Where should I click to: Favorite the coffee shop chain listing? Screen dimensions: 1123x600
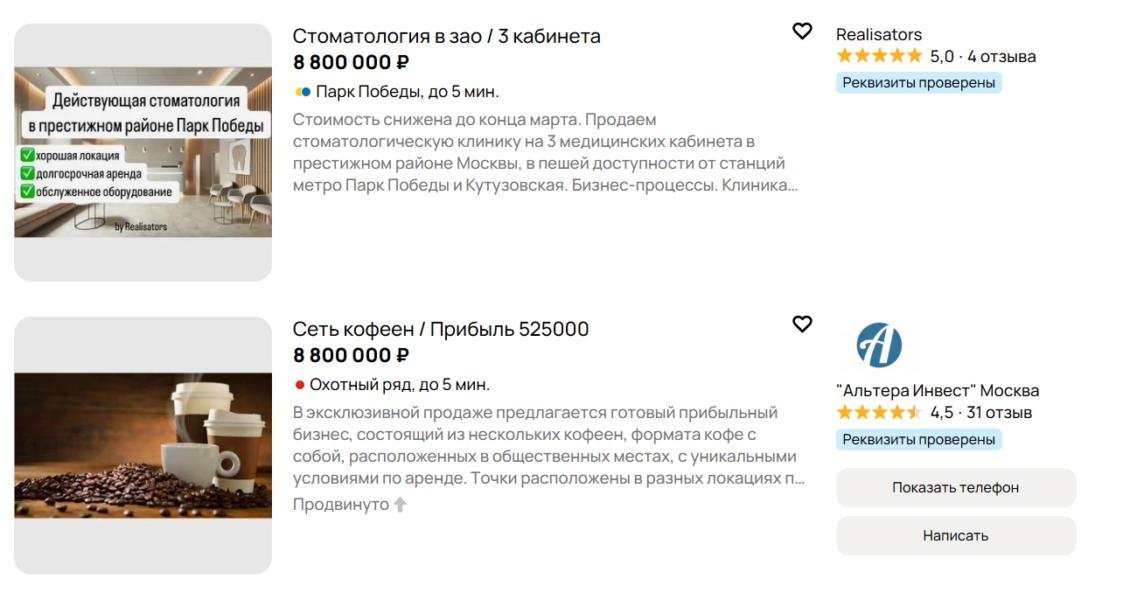pos(802,324)
